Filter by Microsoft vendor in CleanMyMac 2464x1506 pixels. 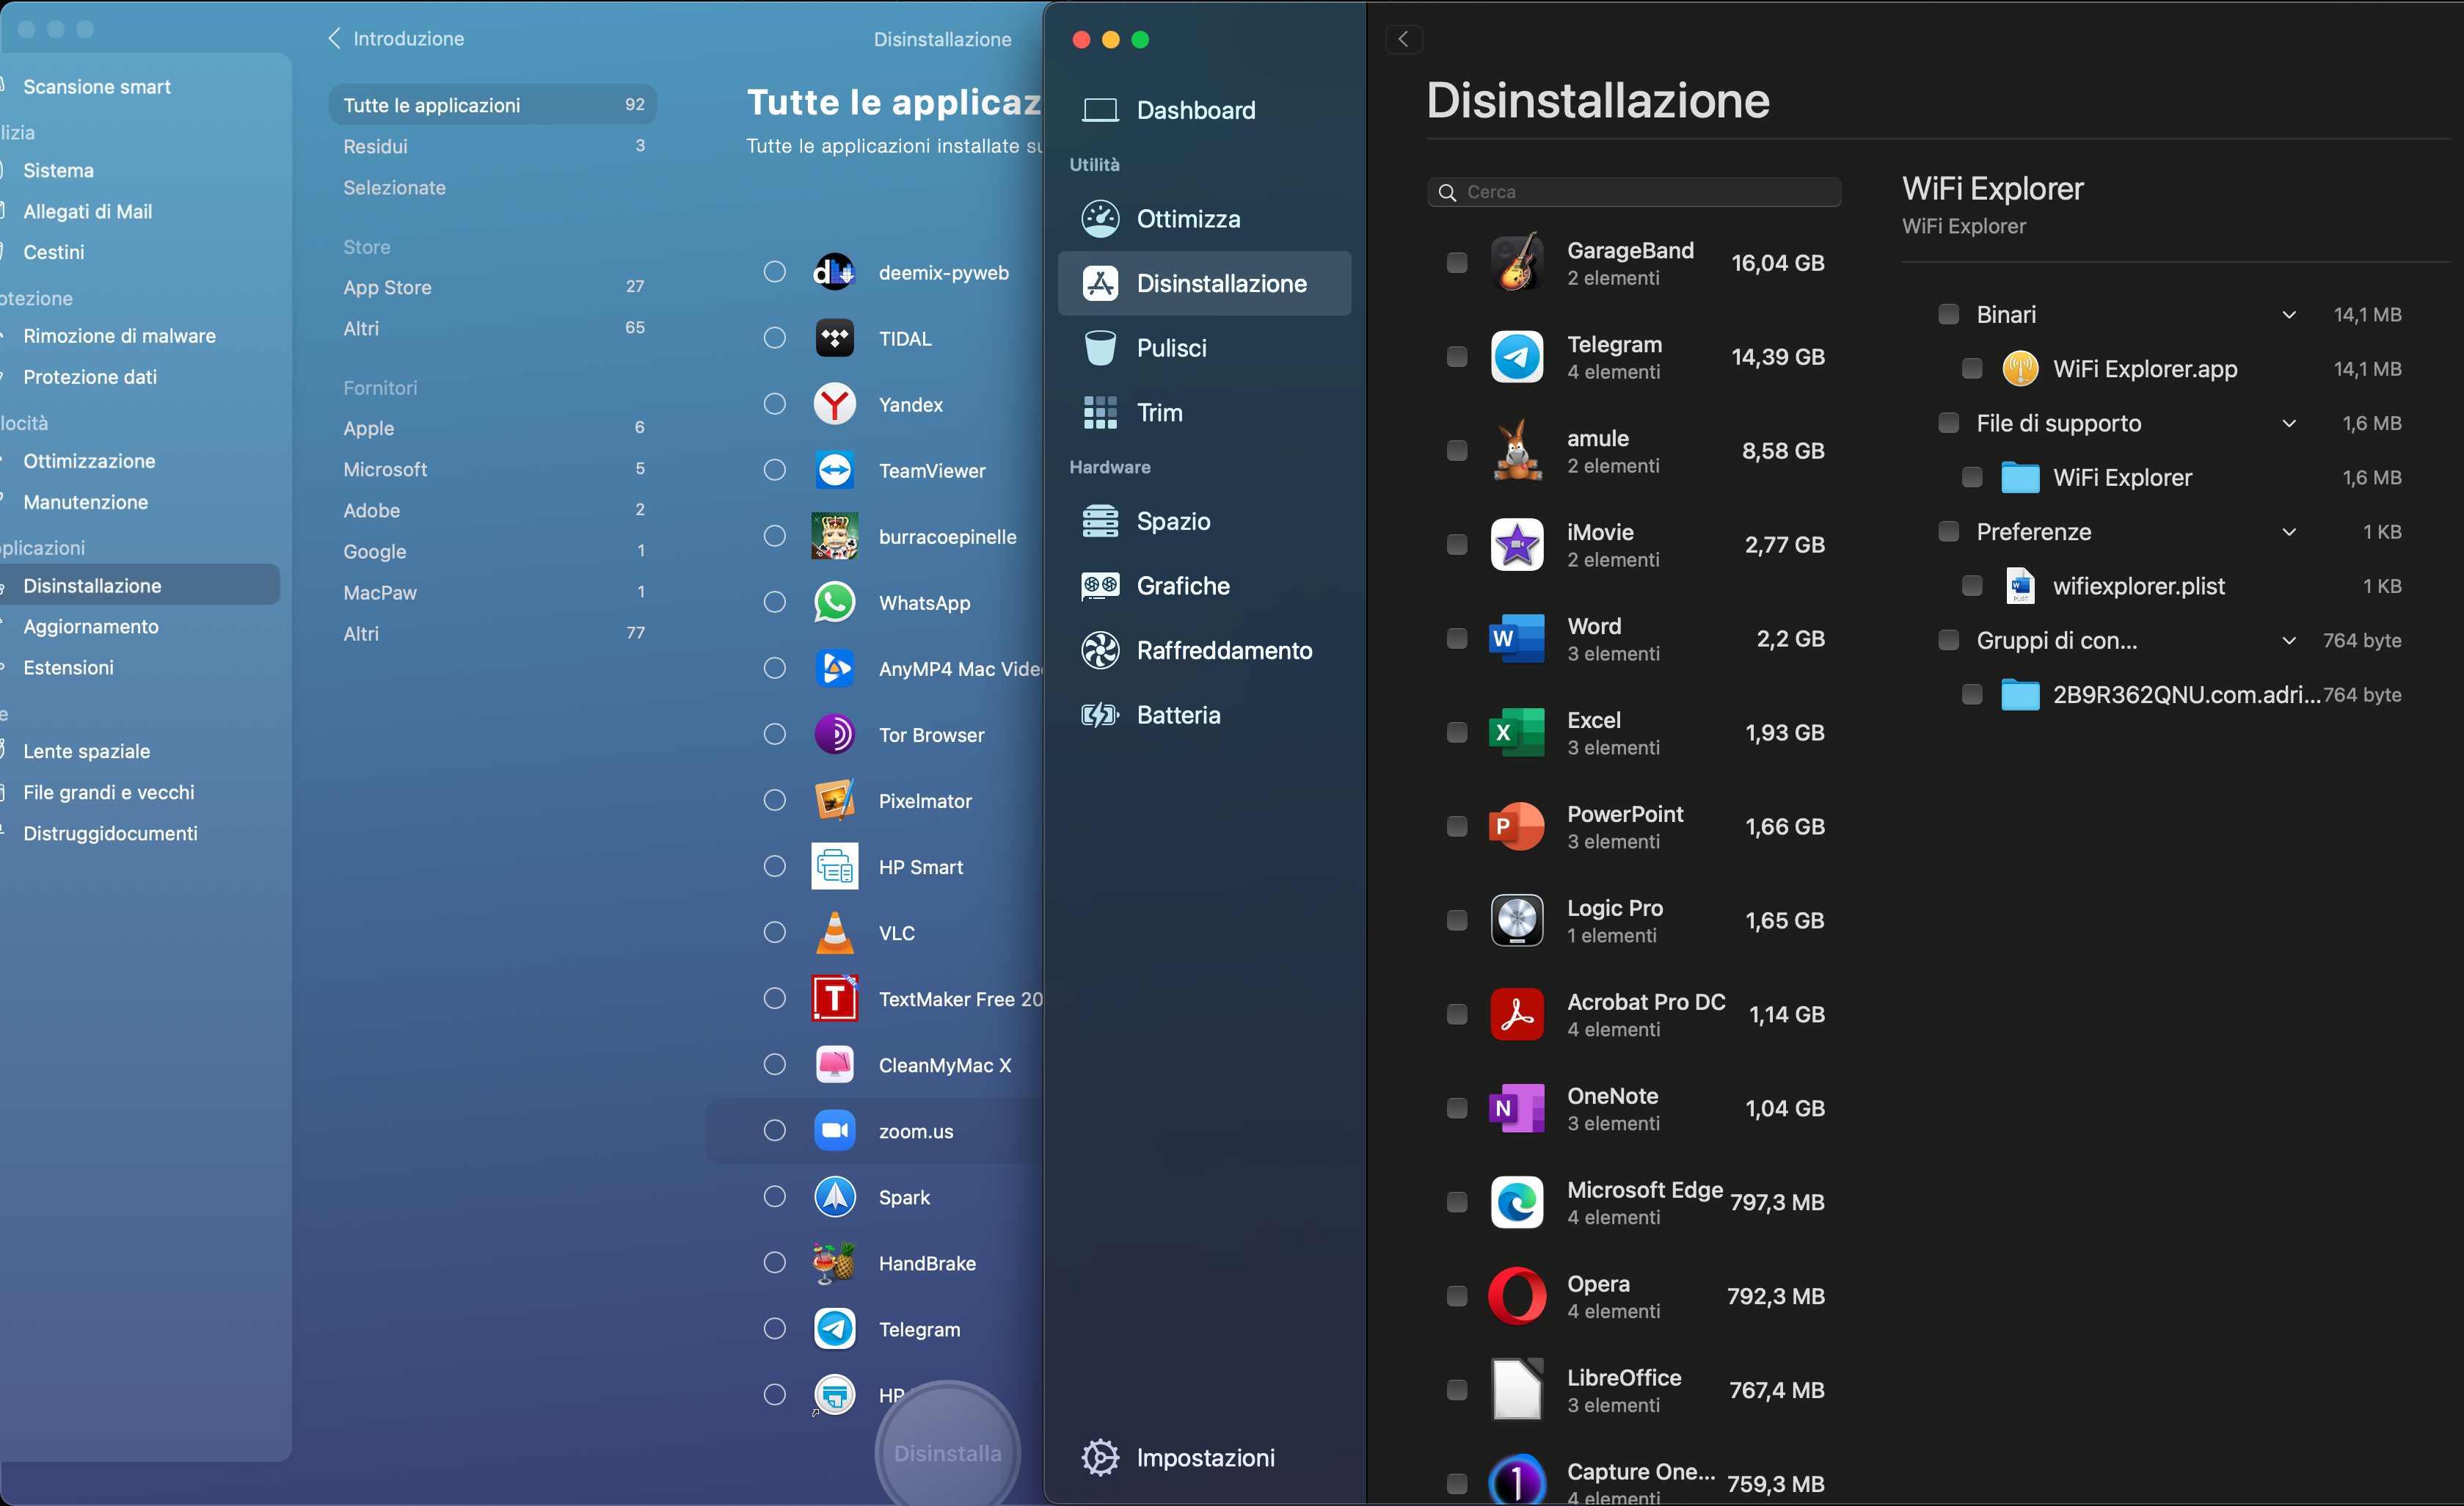492,469
